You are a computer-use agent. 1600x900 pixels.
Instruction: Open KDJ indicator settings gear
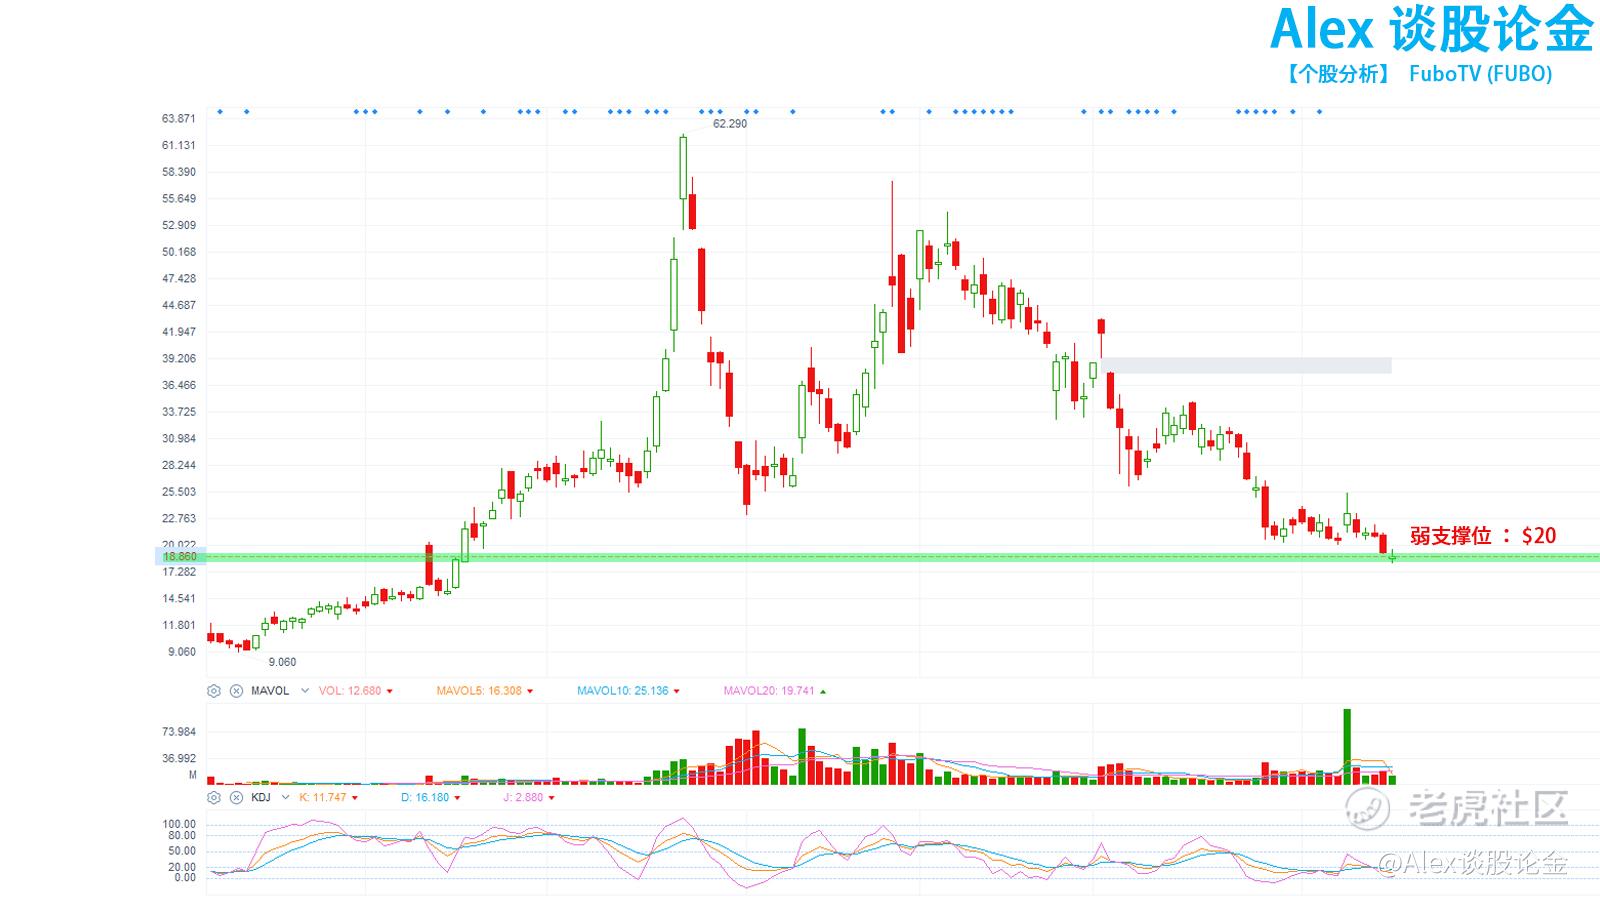point(213,798)
